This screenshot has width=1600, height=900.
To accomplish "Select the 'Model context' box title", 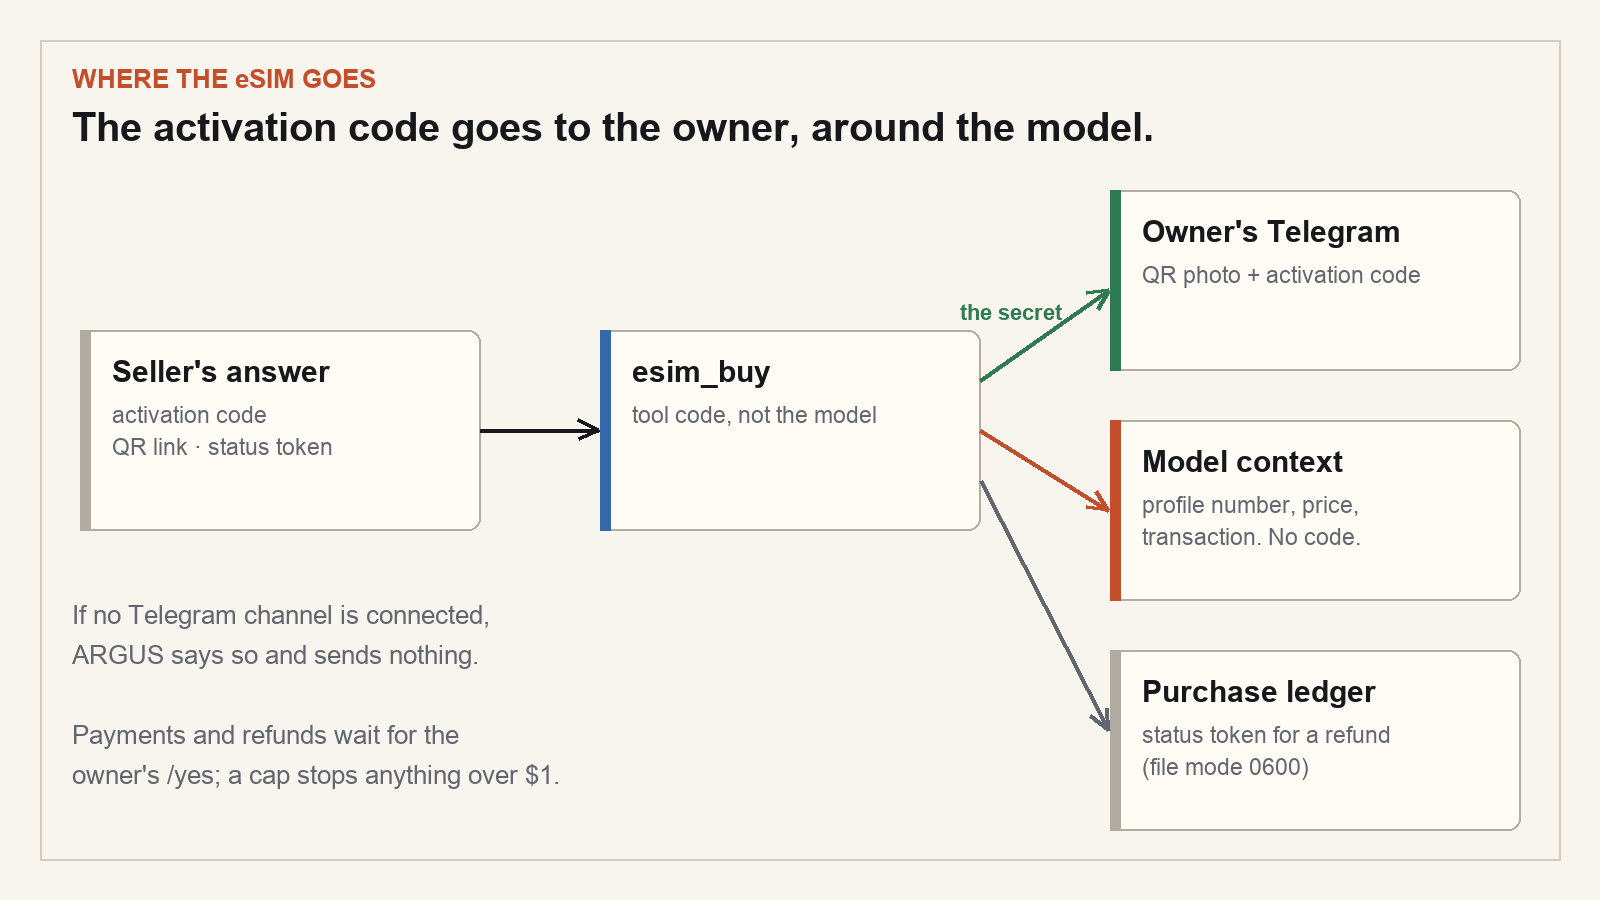I will pyautogui.click(x=1242, y=462).
